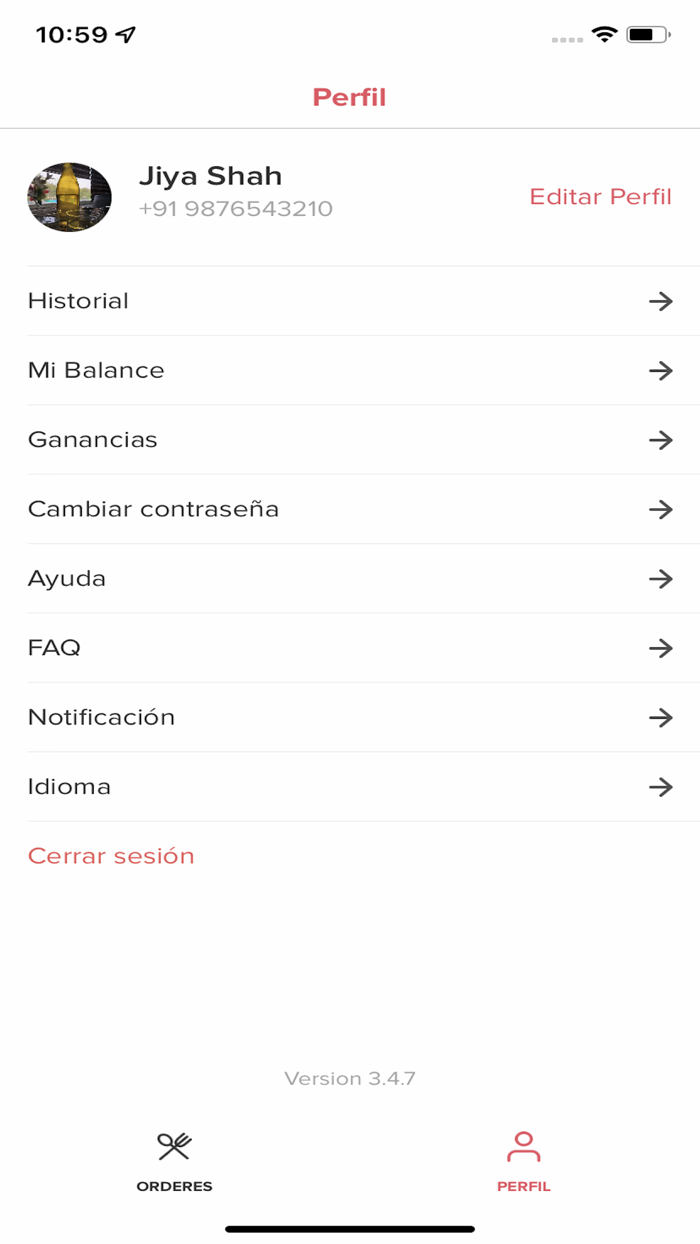Tap the arrow icon beside Ayuda
Image resolution: width=700 pixels, height=1244 pixels.
pyautogui.click(x=660, y=578)
